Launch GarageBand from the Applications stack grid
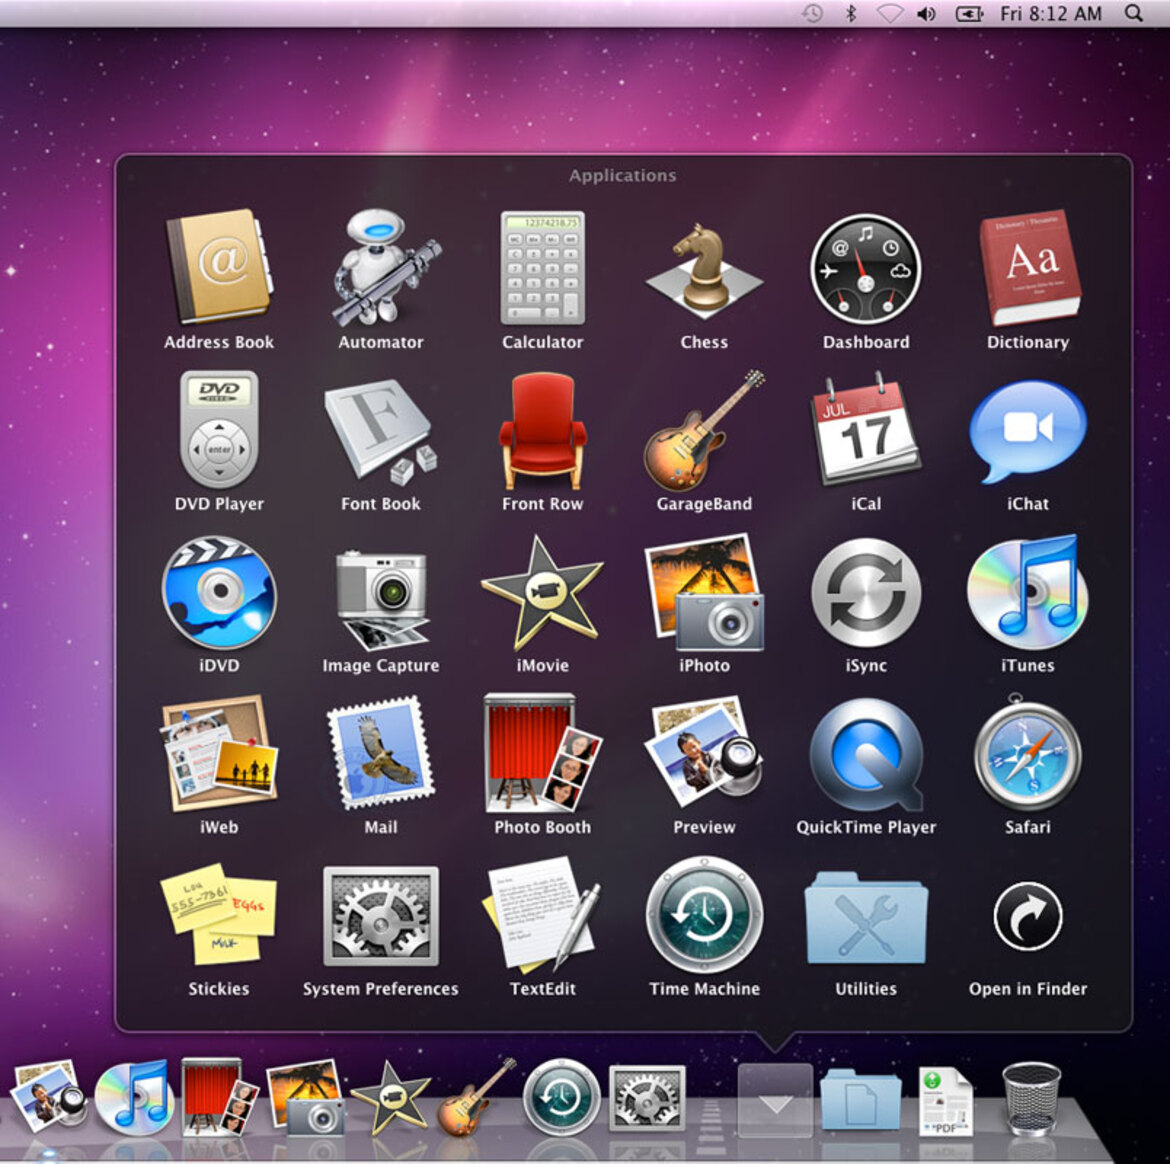This screenshot has width=1170, height=1164. point(704,429)
